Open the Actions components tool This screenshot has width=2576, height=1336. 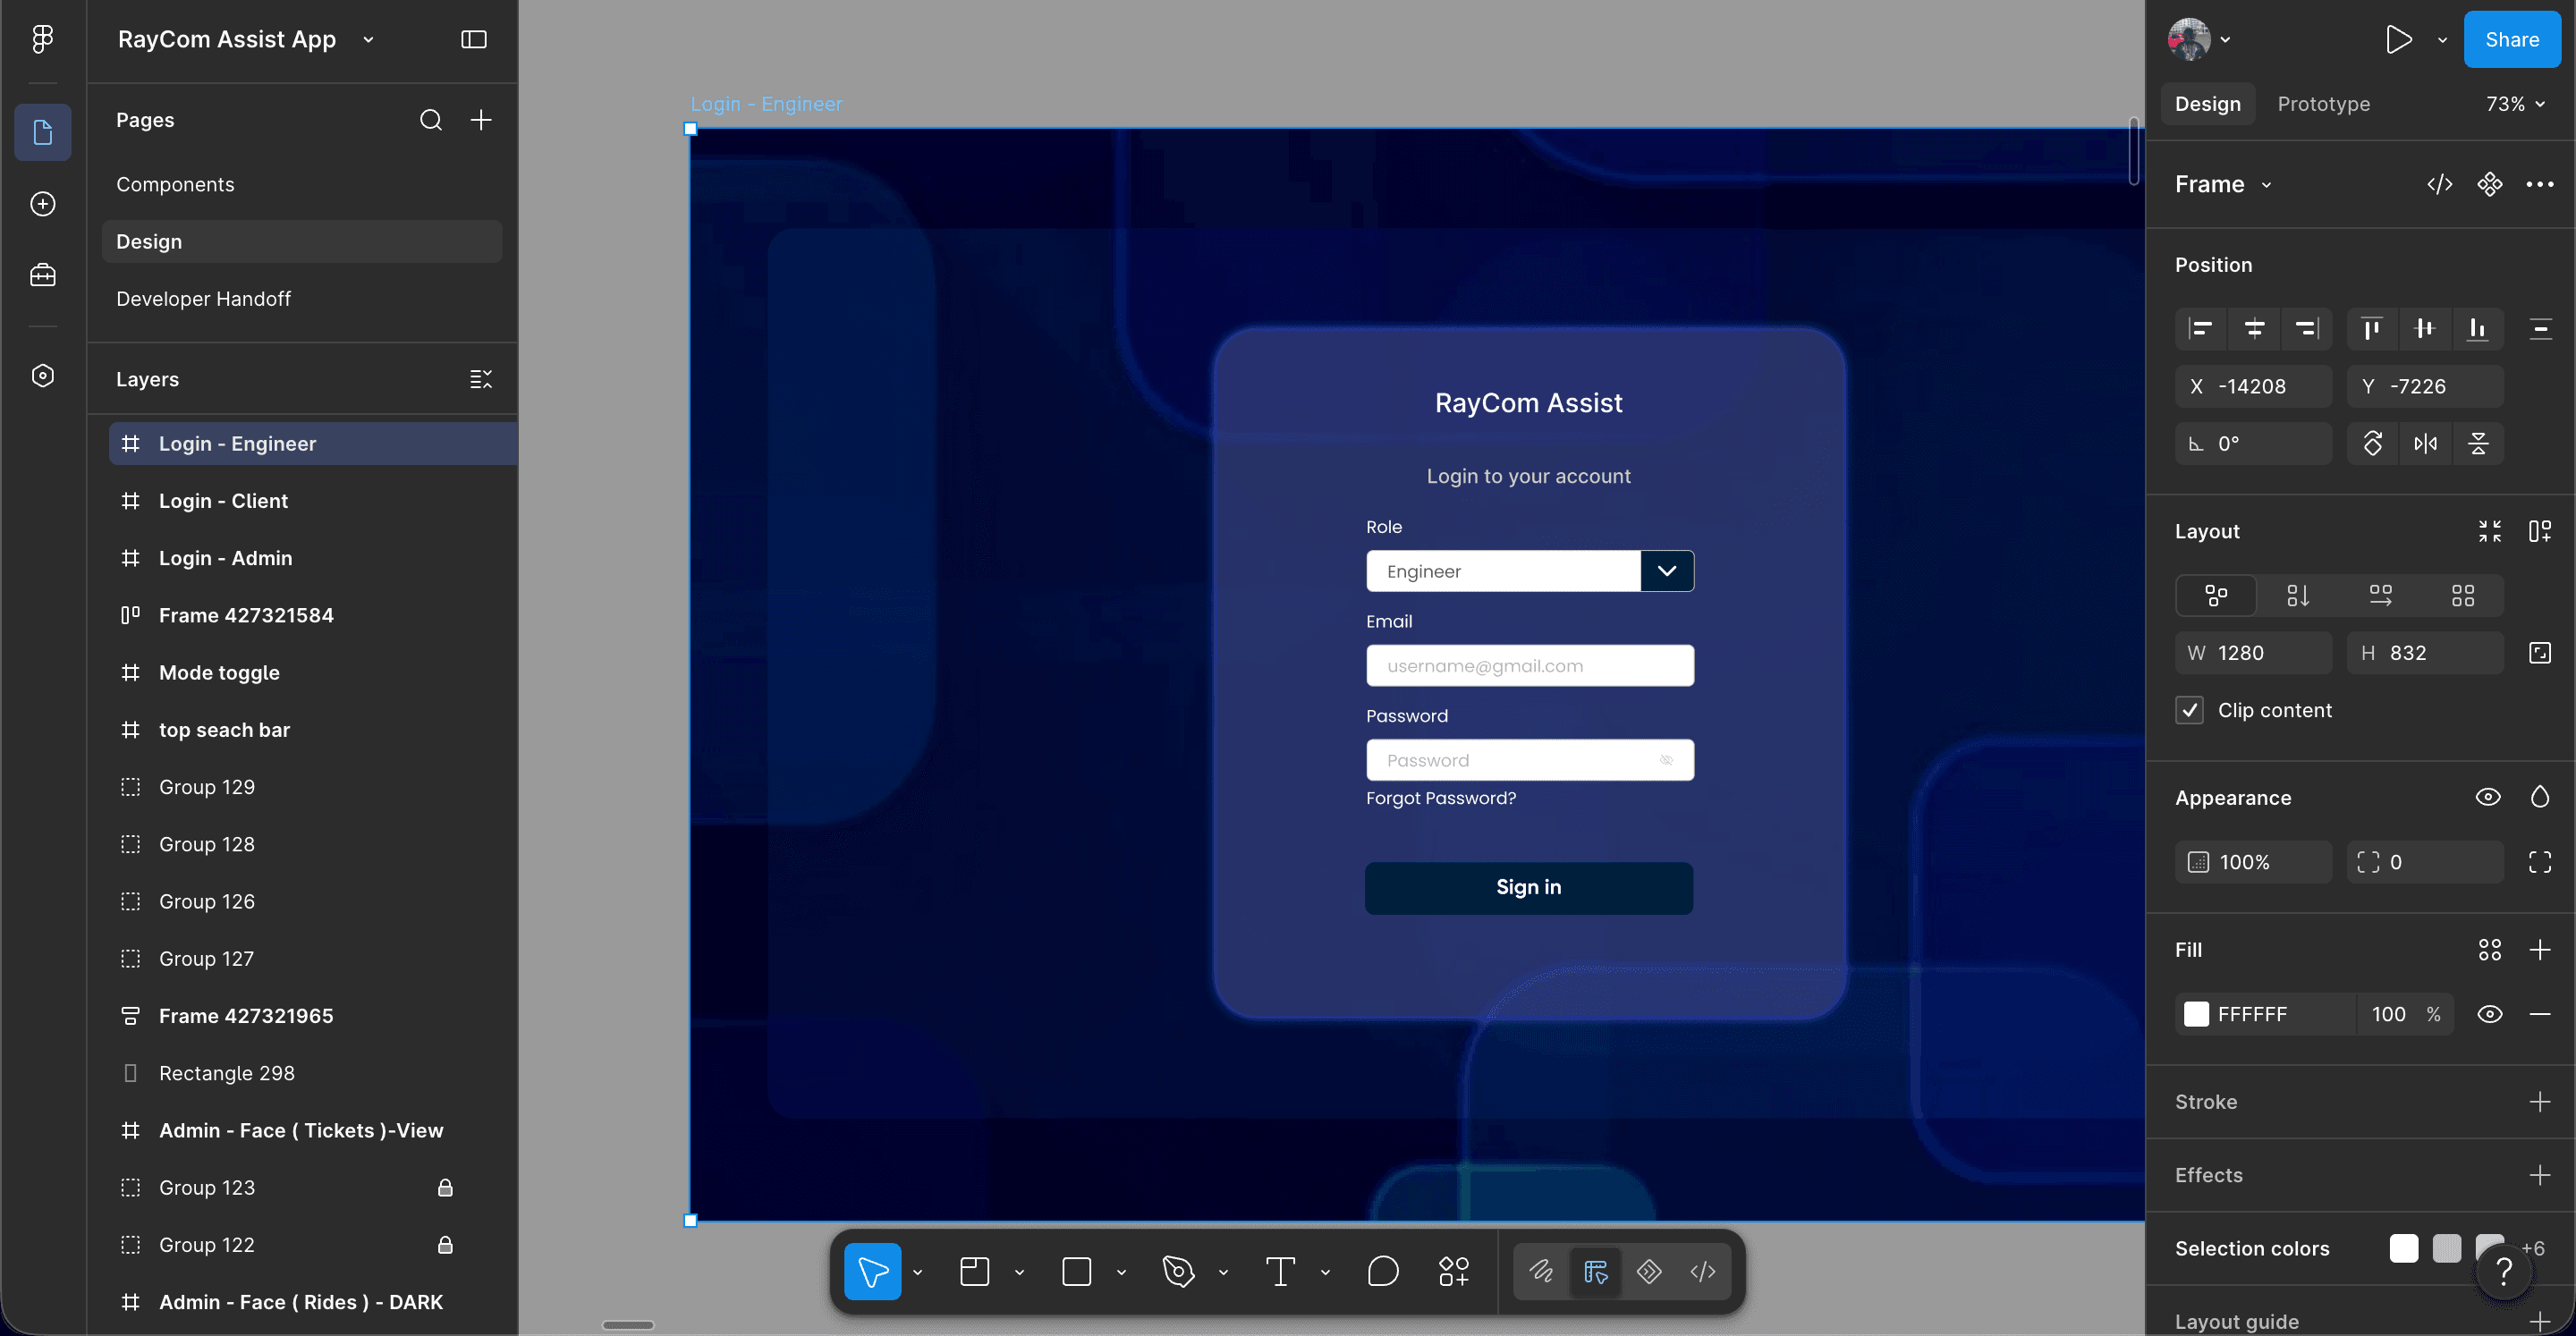coord(1453,1271)
